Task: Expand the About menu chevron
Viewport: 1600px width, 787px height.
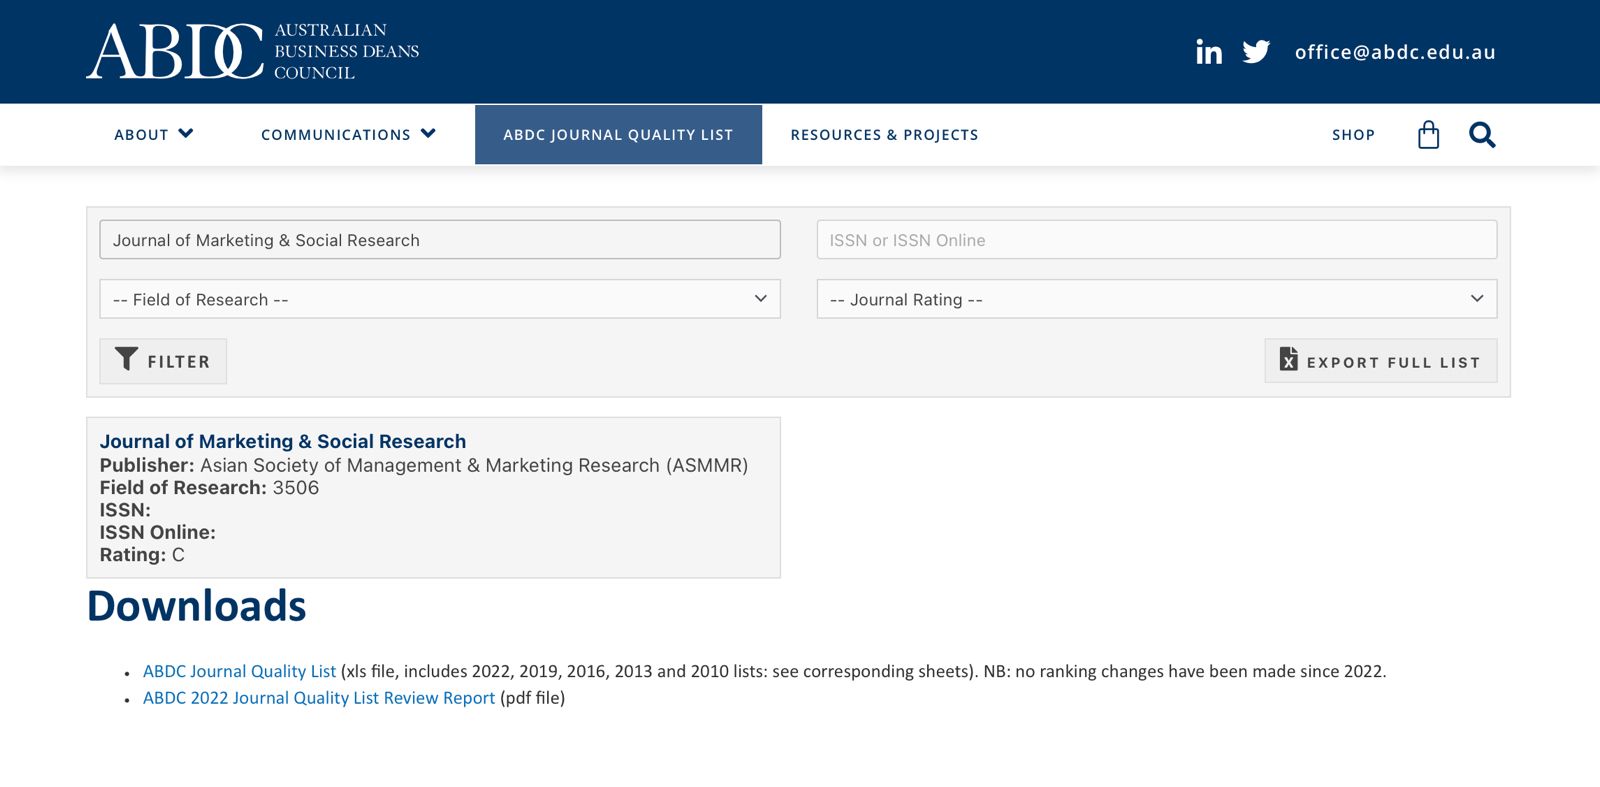Action: [186, 133]
